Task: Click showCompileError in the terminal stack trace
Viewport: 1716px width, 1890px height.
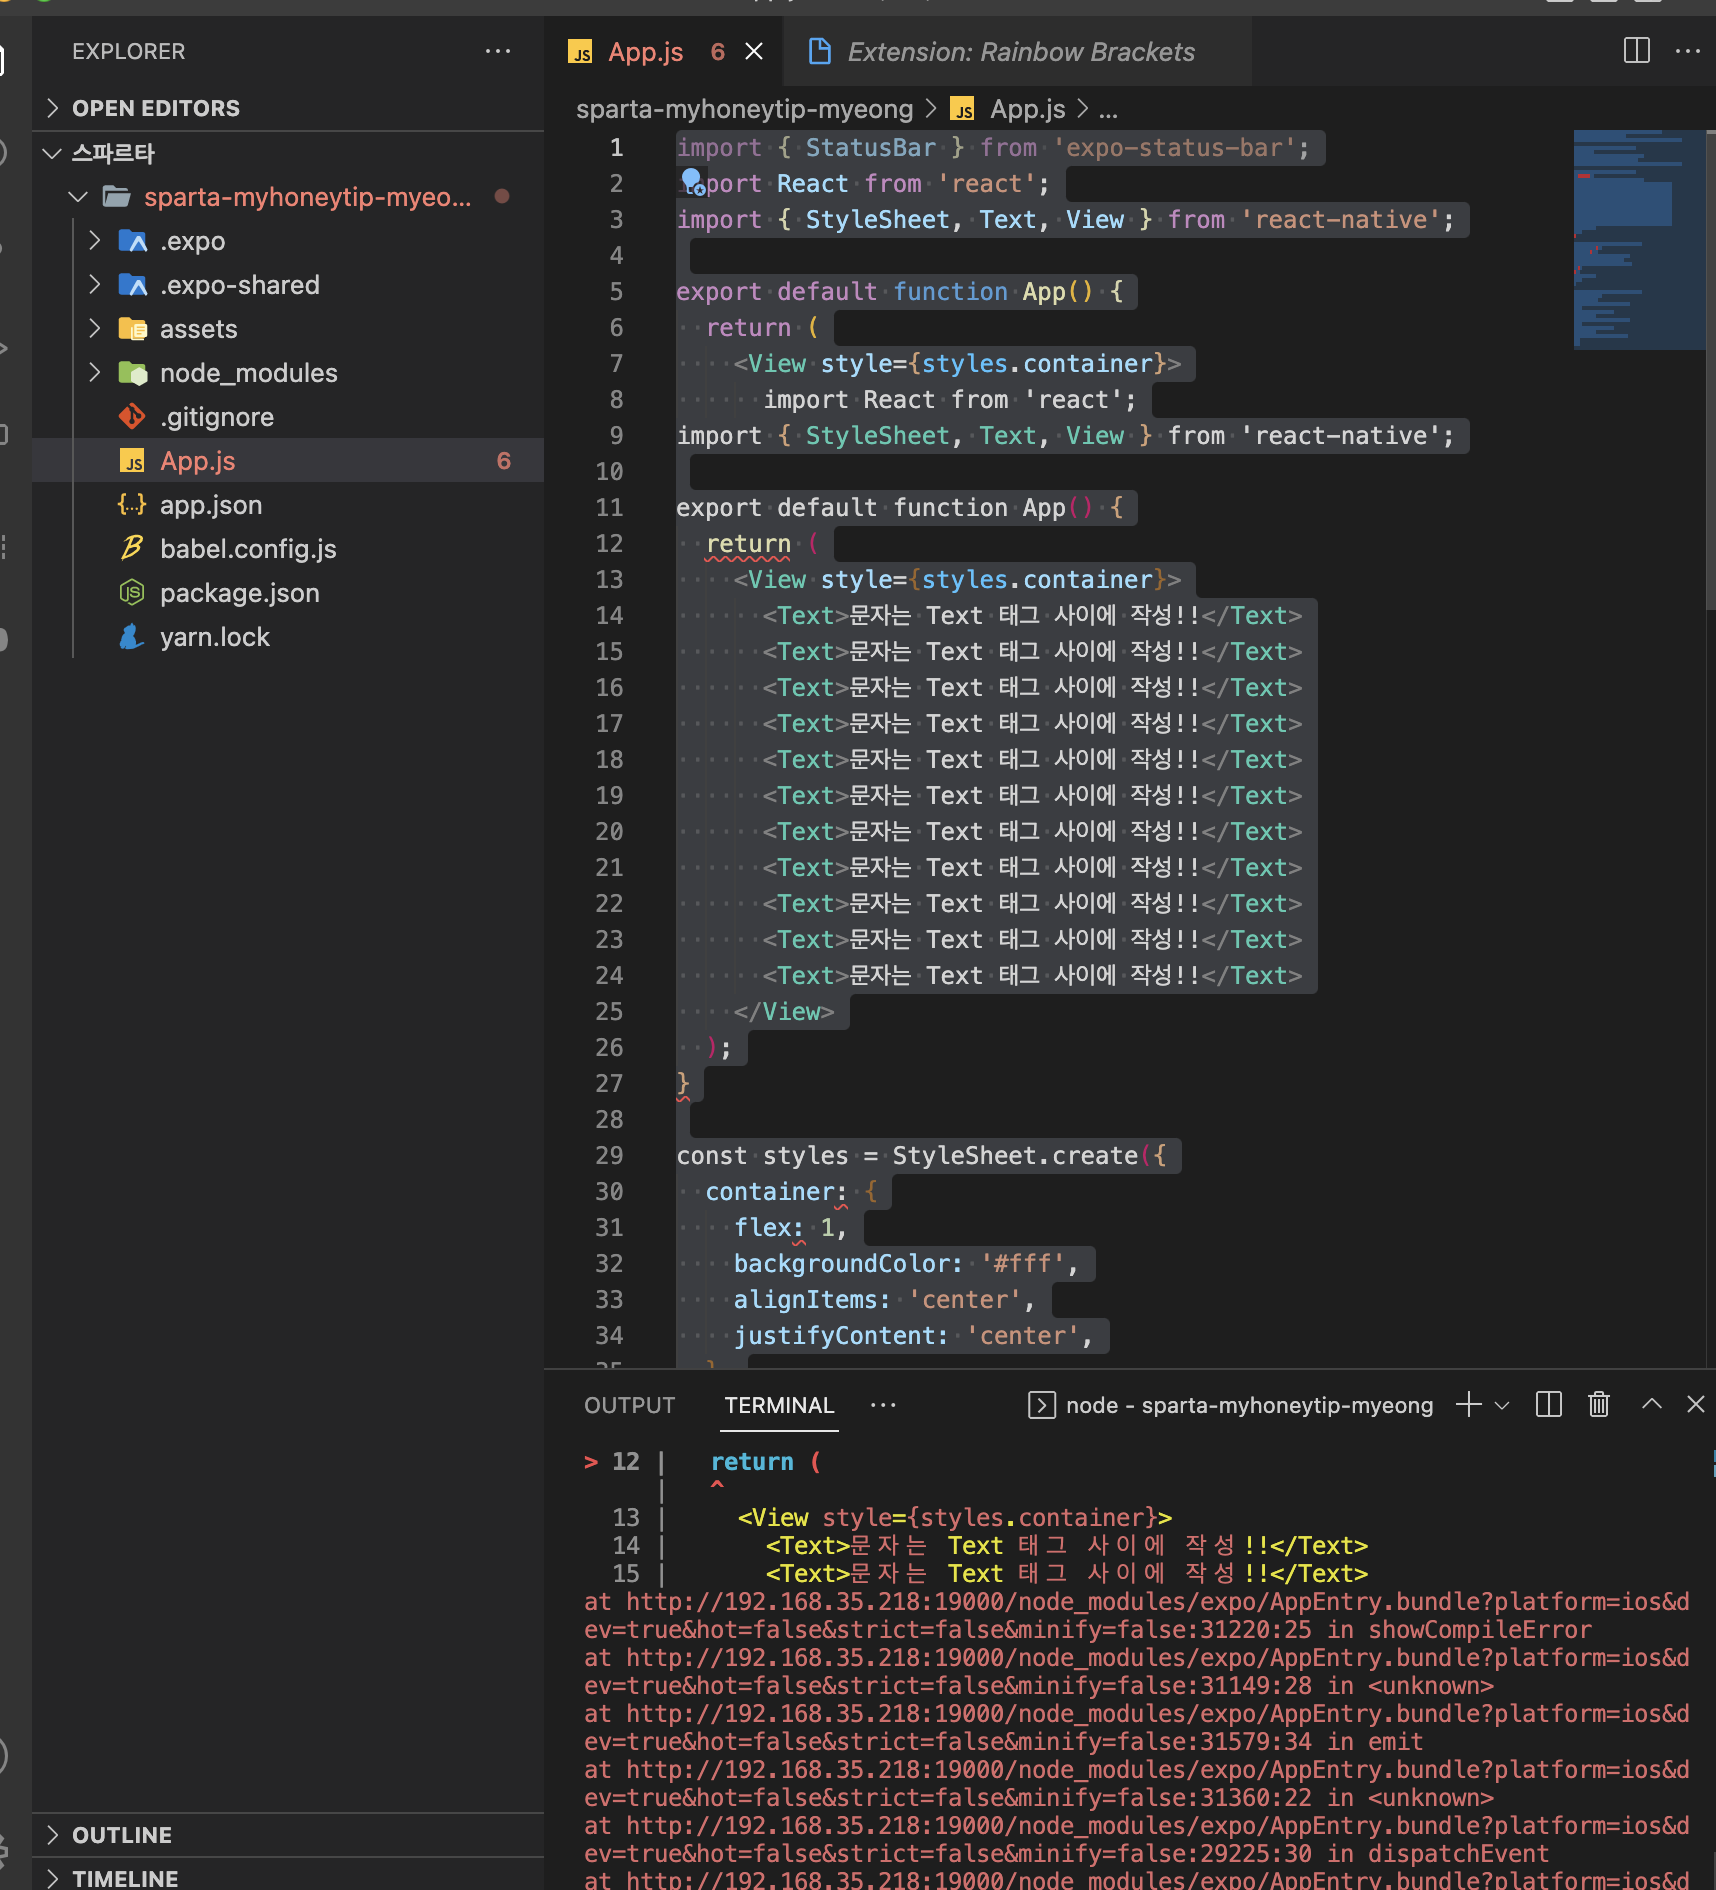Action: pos(1479,1630)
